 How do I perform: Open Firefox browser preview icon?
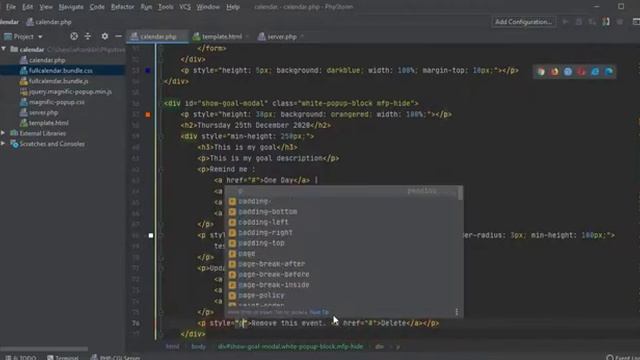point(554,72)
